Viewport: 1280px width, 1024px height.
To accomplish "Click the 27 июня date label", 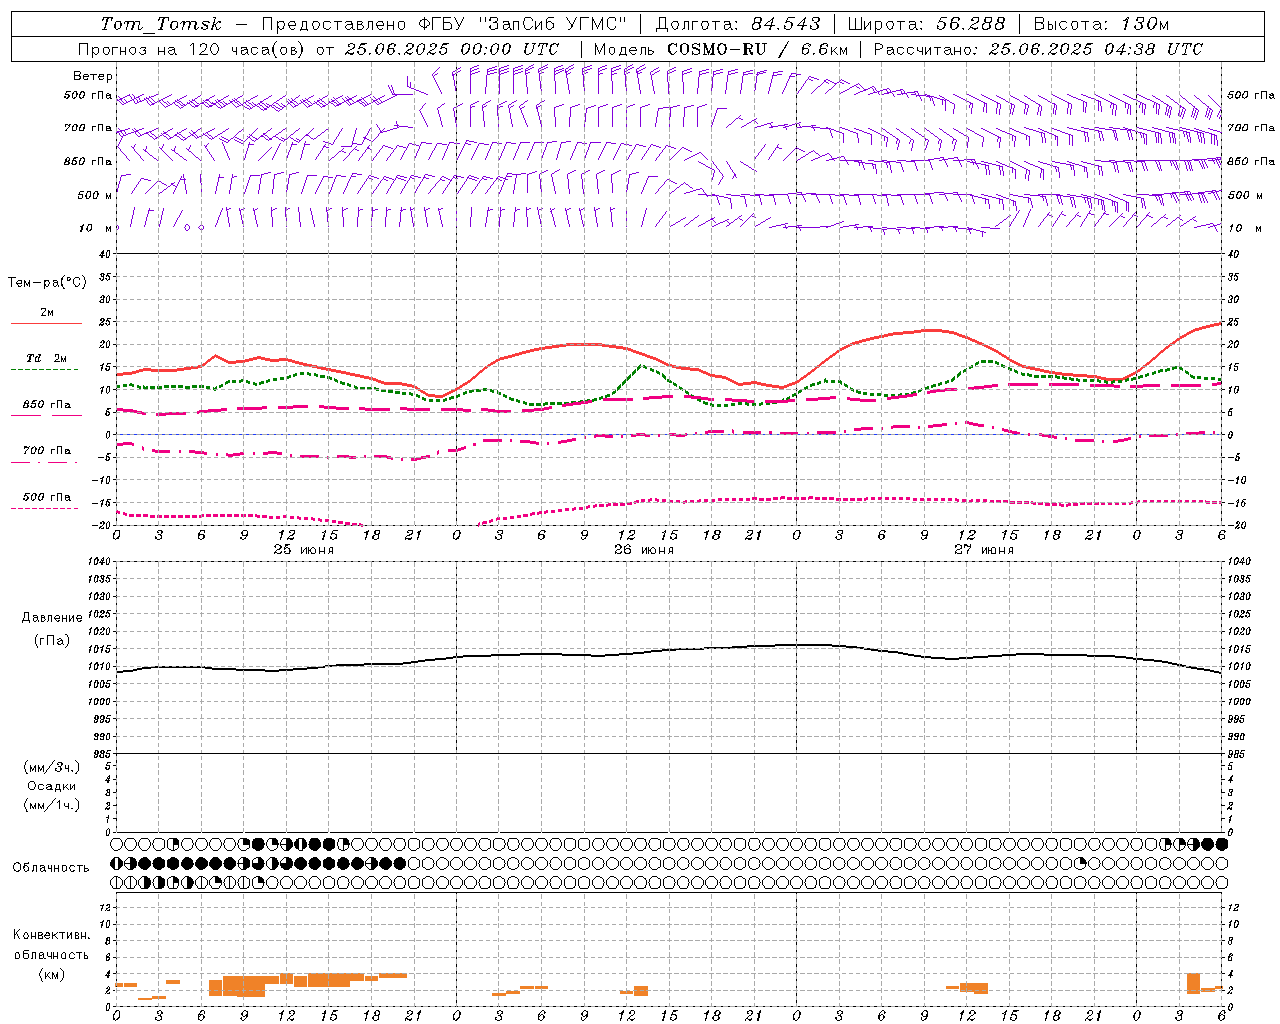I will [x=984, y=549].
